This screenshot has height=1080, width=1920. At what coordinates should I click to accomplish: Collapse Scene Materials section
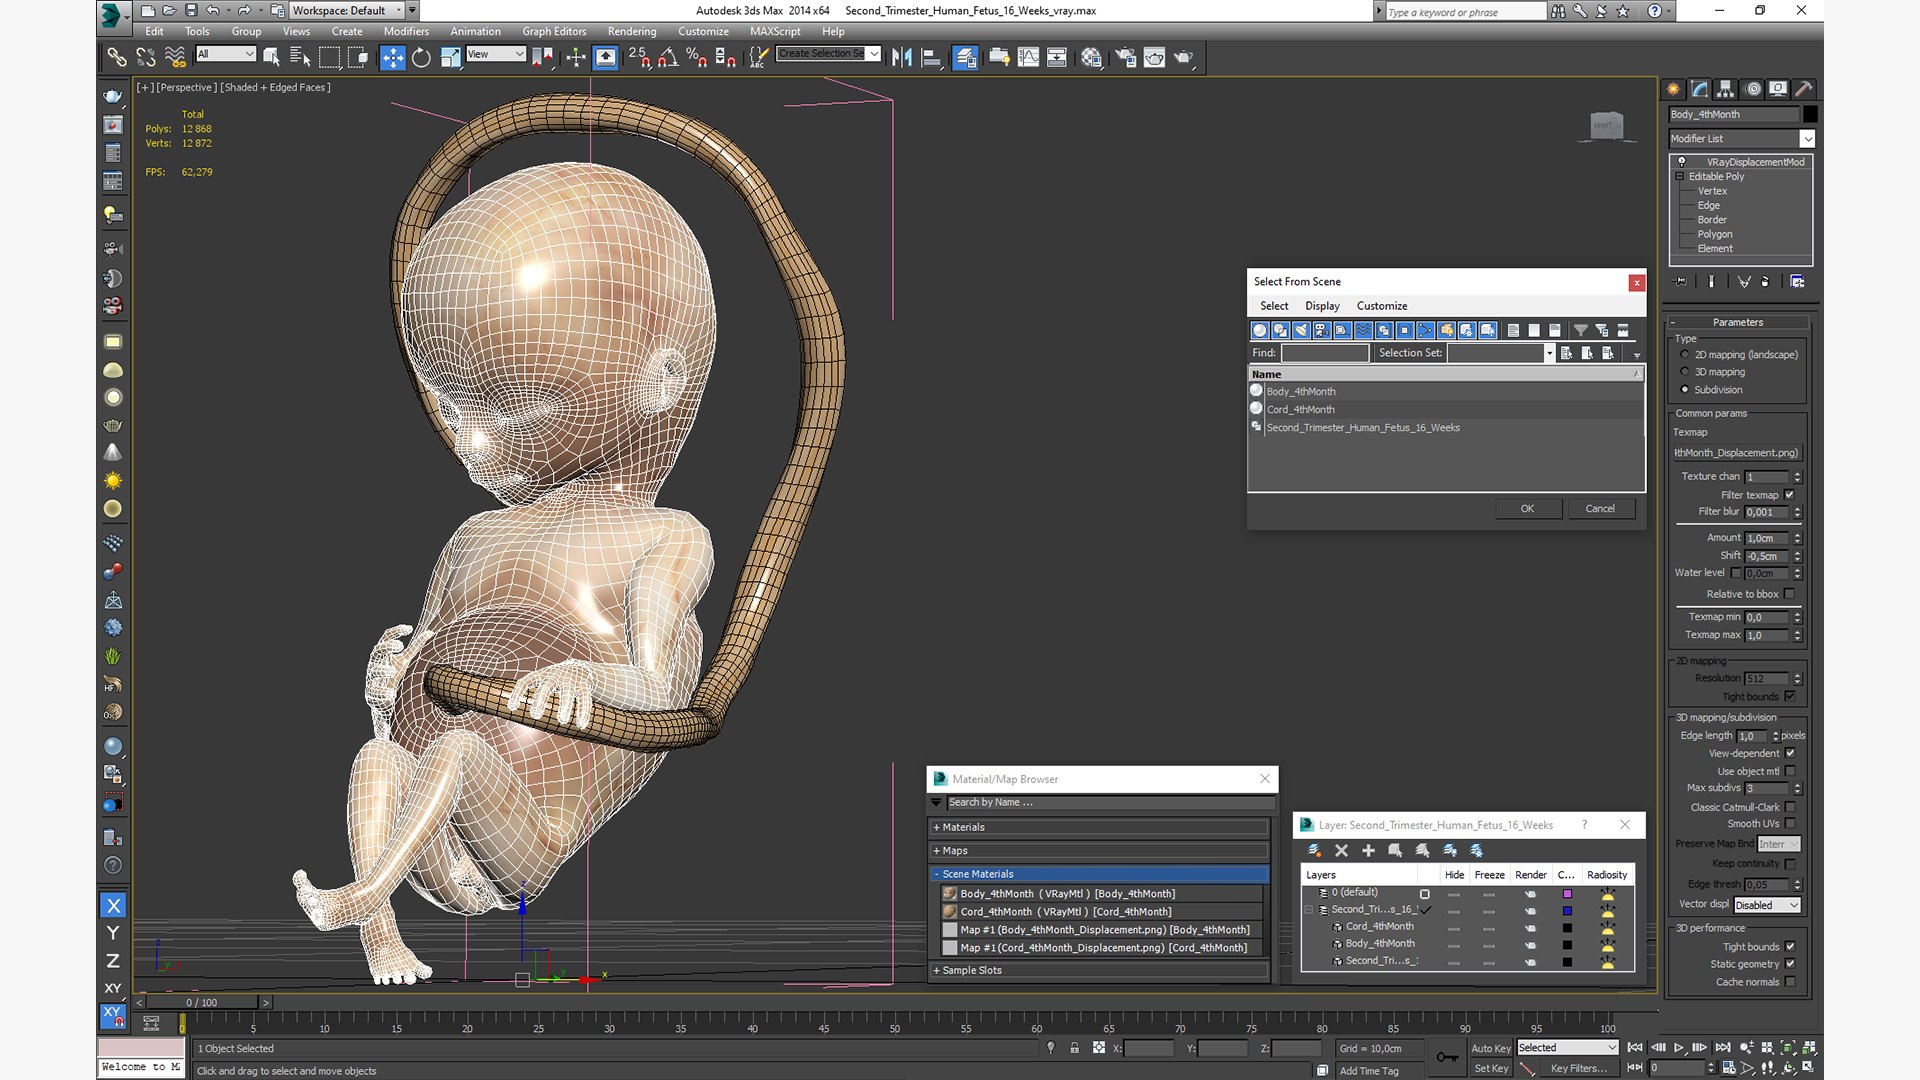coord(1100,874)
